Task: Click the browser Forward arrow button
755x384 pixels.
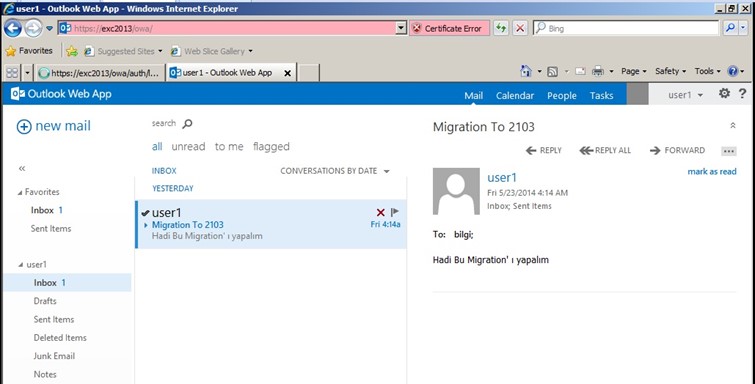Action: pyautogui.click(x=33, y=29)
